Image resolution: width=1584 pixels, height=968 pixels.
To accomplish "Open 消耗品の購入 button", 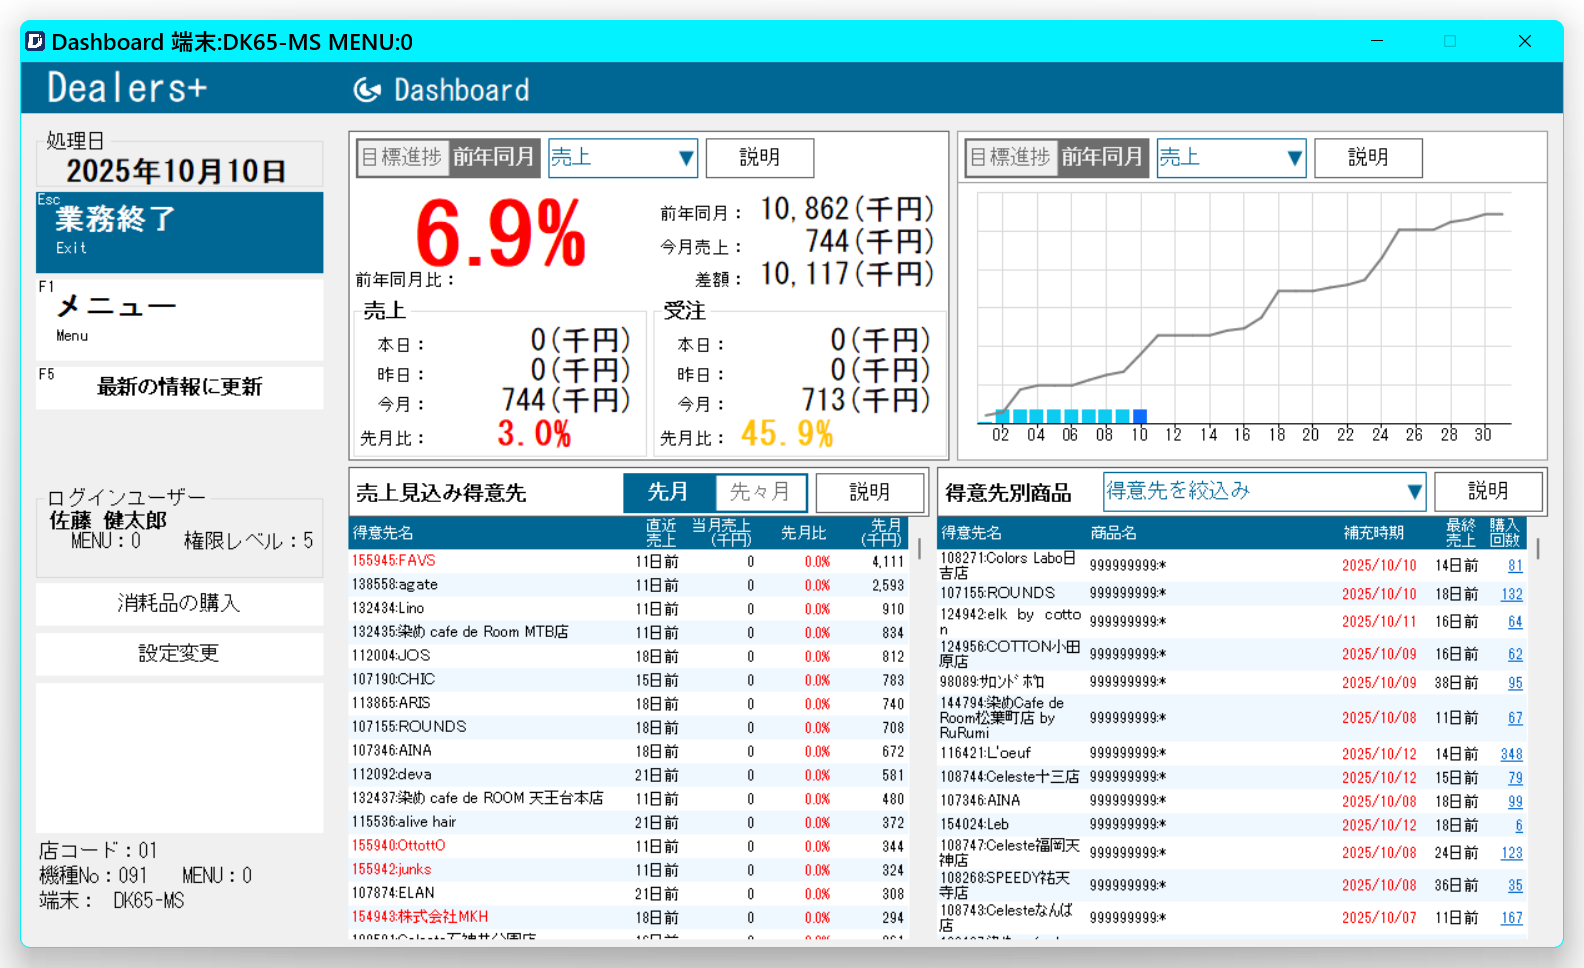I will coord(179,603).
